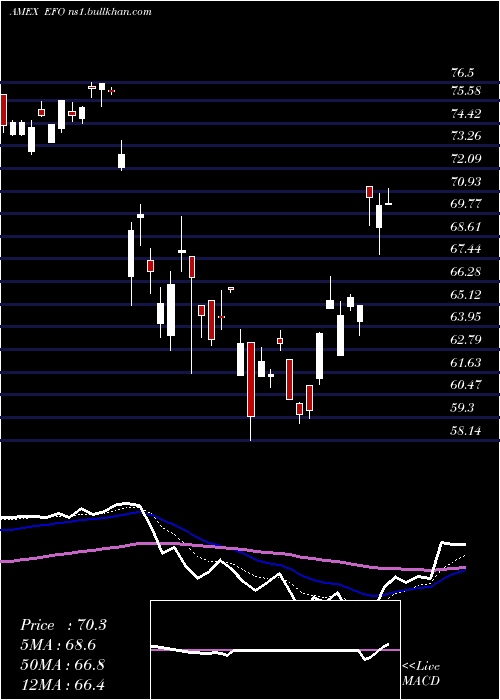Select the 72.09 price axis label

pyautogui.click(x=466, y=159)
